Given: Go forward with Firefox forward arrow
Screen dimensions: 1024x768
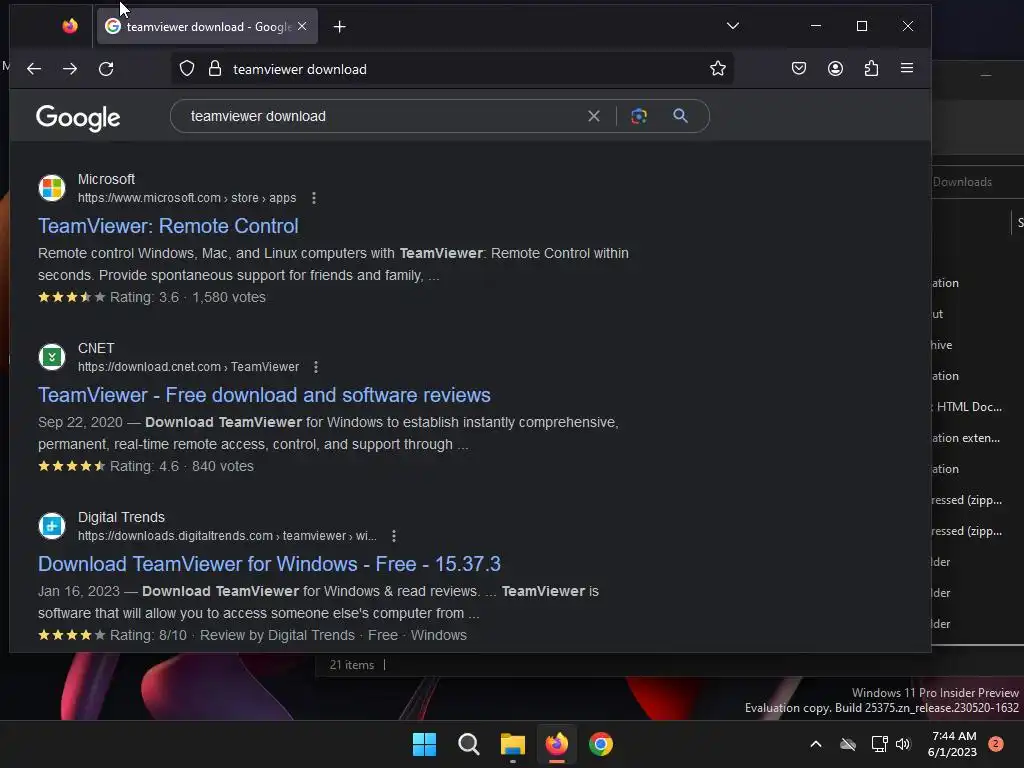Looking at the screenshot, I should tap(70, 69).
